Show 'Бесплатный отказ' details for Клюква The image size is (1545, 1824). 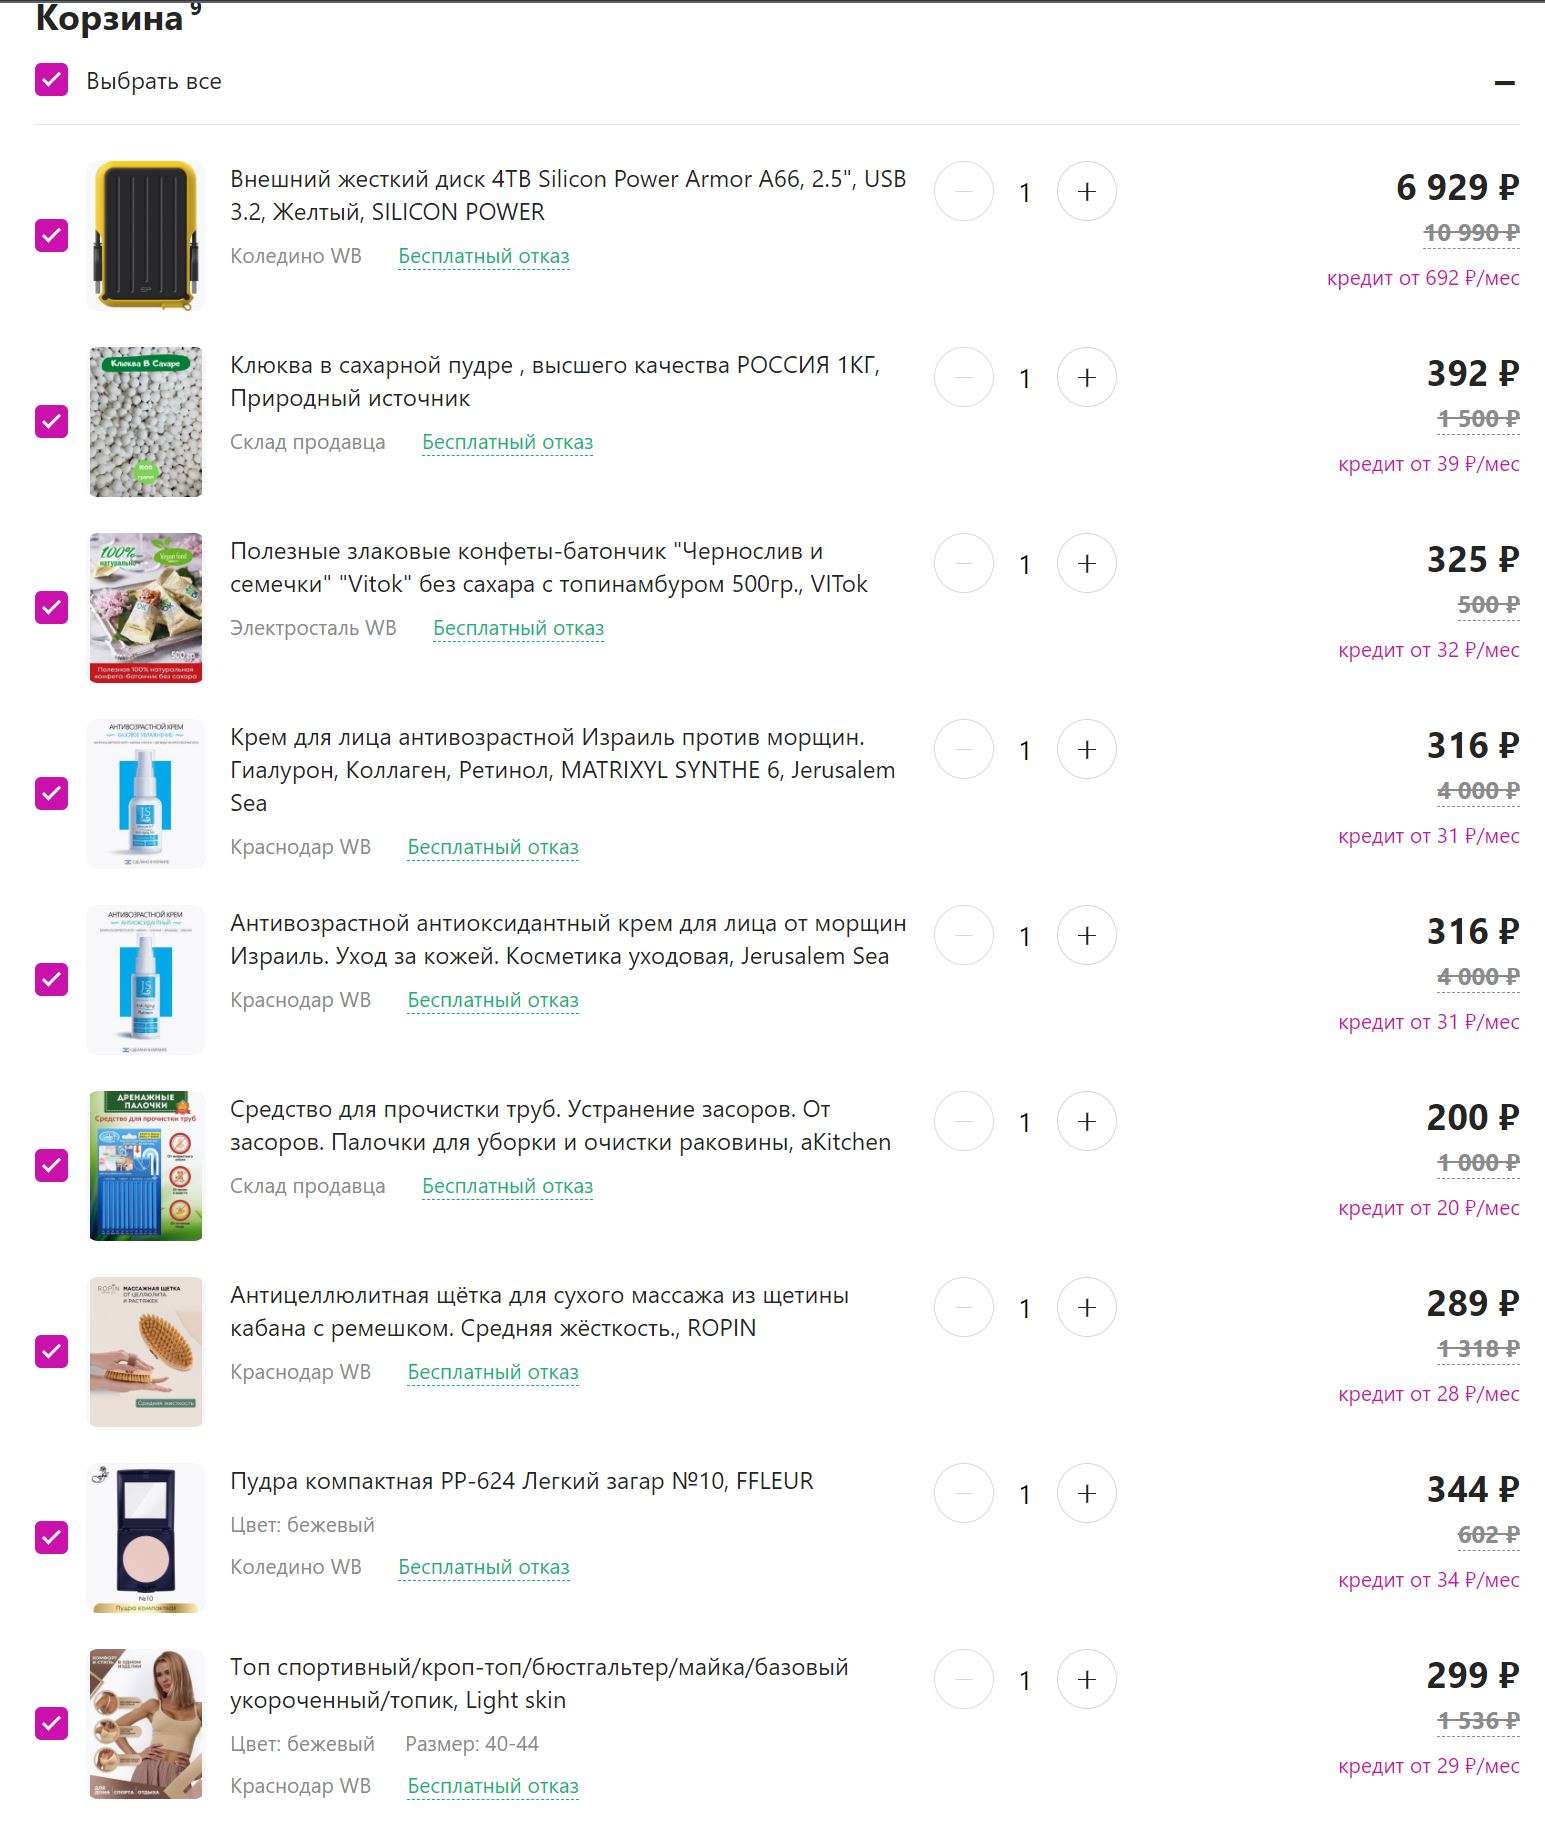507,442
